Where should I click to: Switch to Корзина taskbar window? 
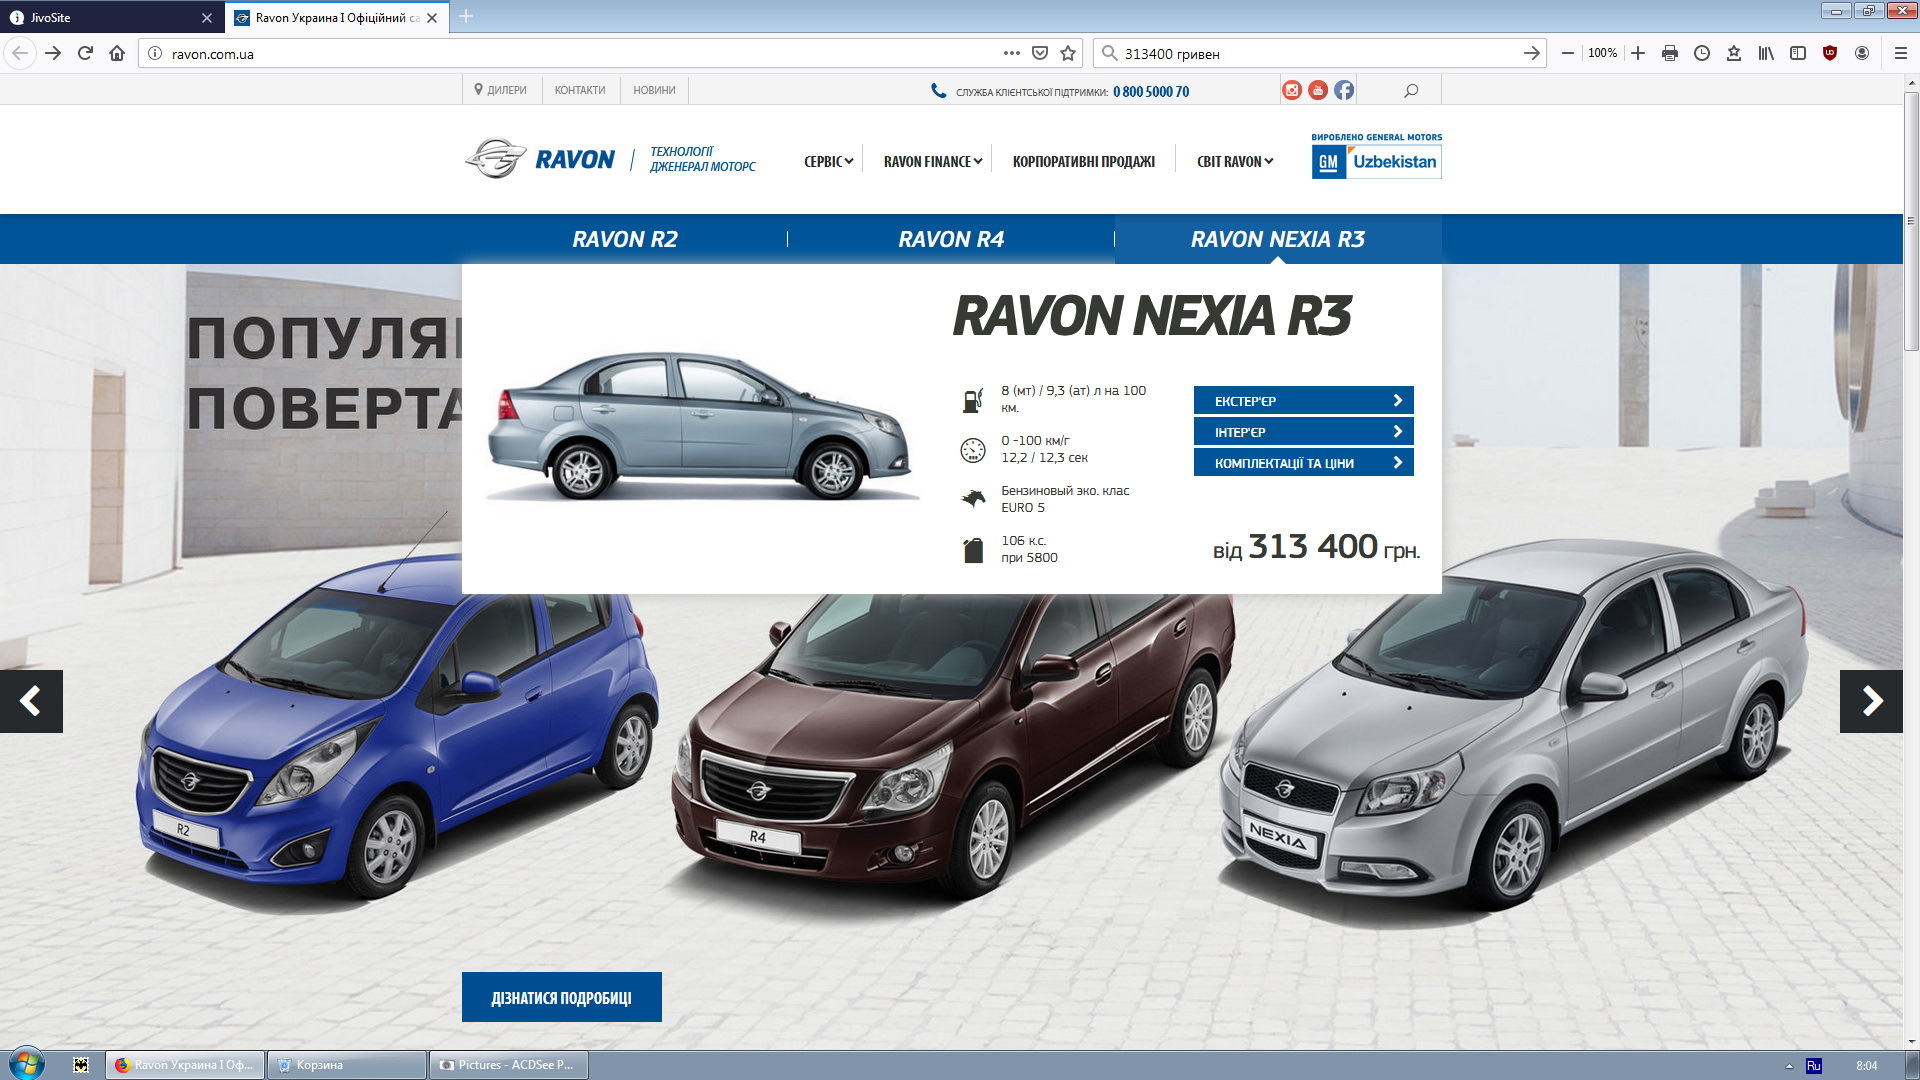coord(348,1065)
